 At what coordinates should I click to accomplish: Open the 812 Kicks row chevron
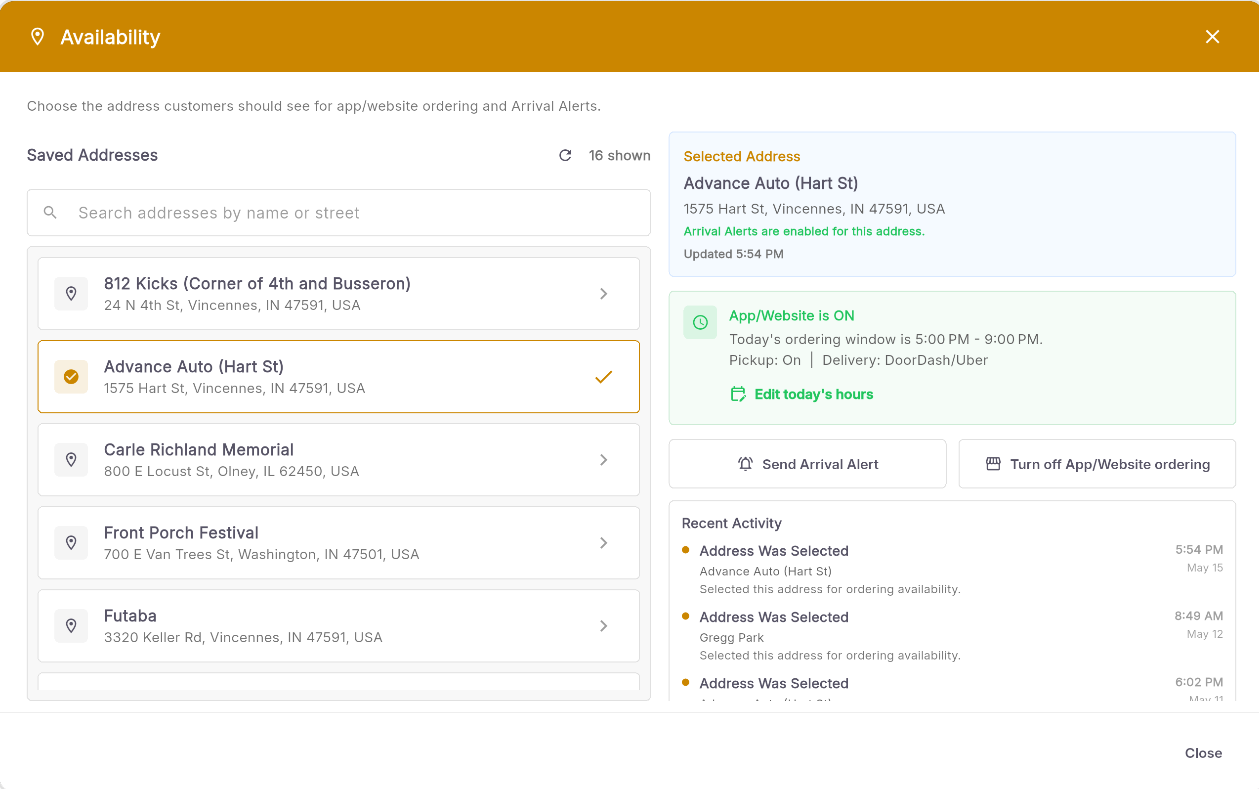[603, 294]
